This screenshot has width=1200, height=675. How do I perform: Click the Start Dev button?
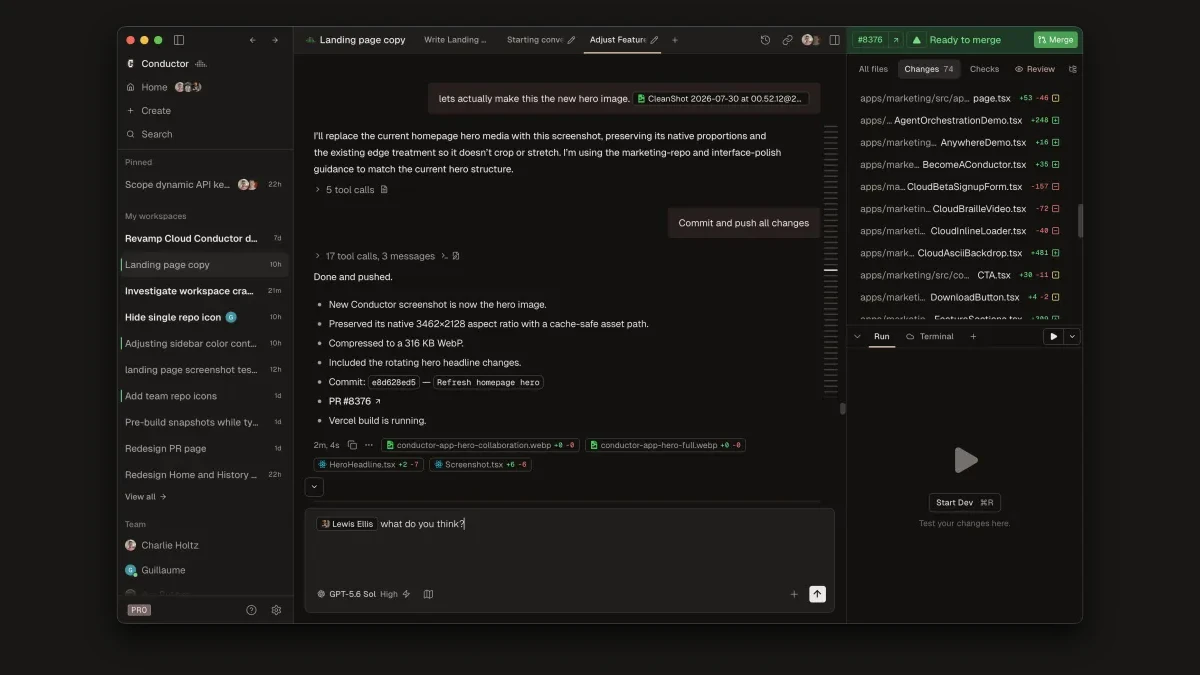pyautogui.click(x=965, y=503)
